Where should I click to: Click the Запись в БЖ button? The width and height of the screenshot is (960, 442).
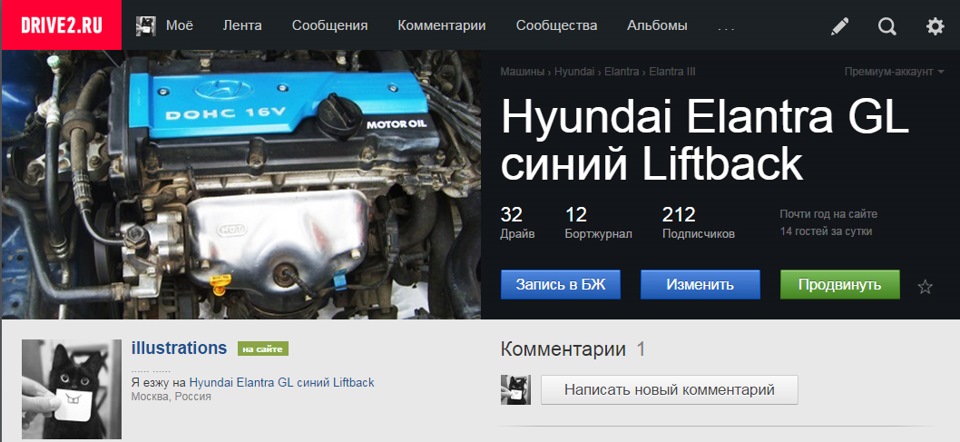[560, 285]
